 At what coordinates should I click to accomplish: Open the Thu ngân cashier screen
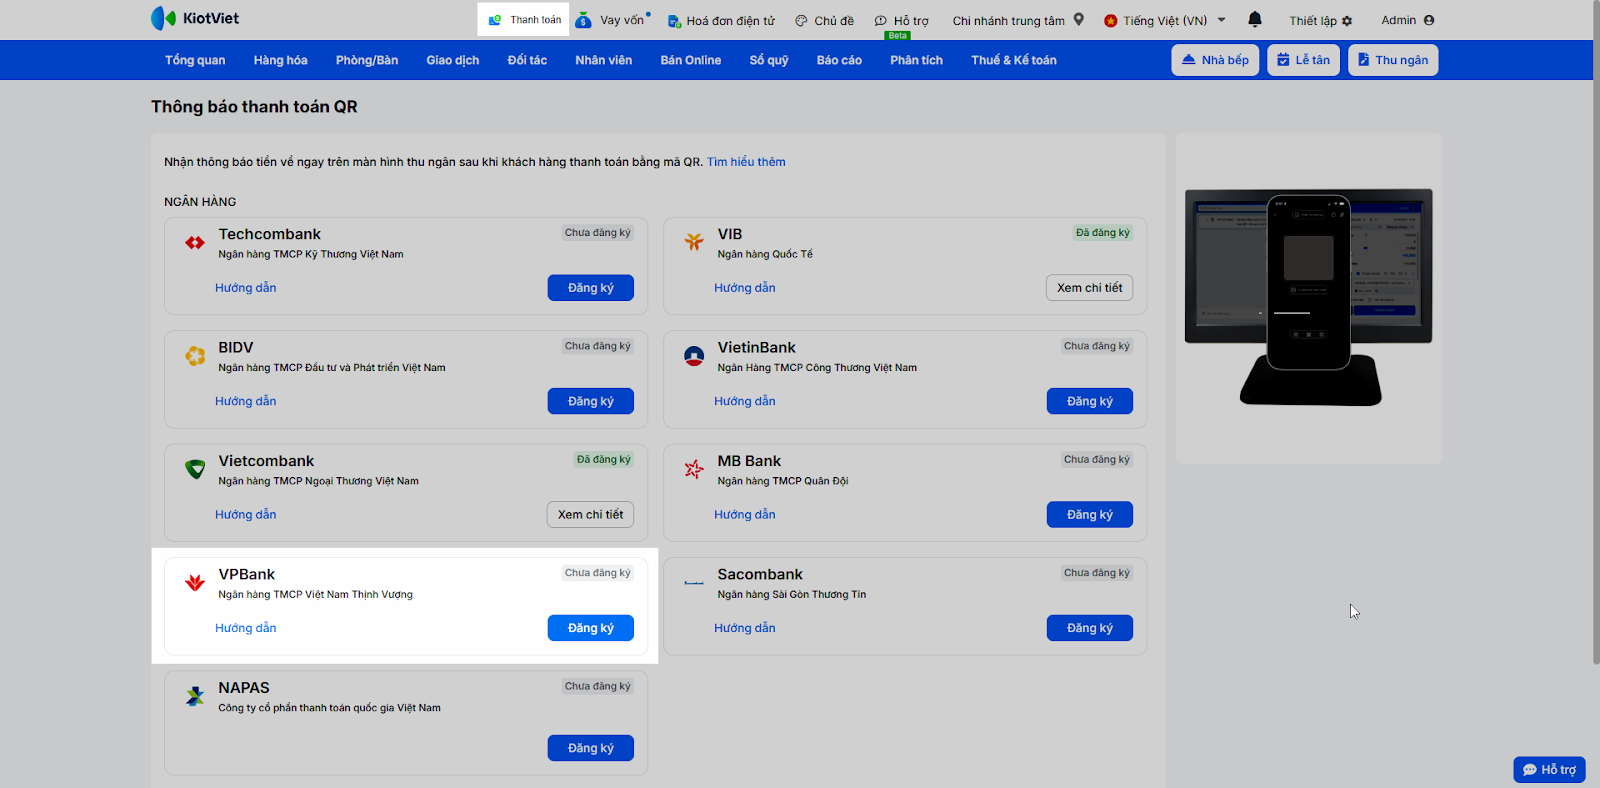coord(1393,60)
